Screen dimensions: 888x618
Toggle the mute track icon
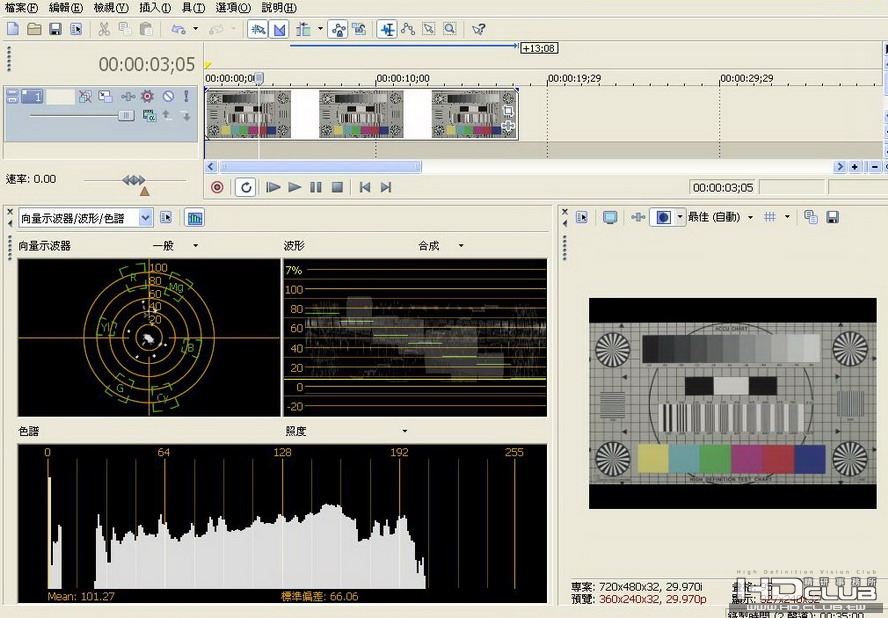coord(168,96)
